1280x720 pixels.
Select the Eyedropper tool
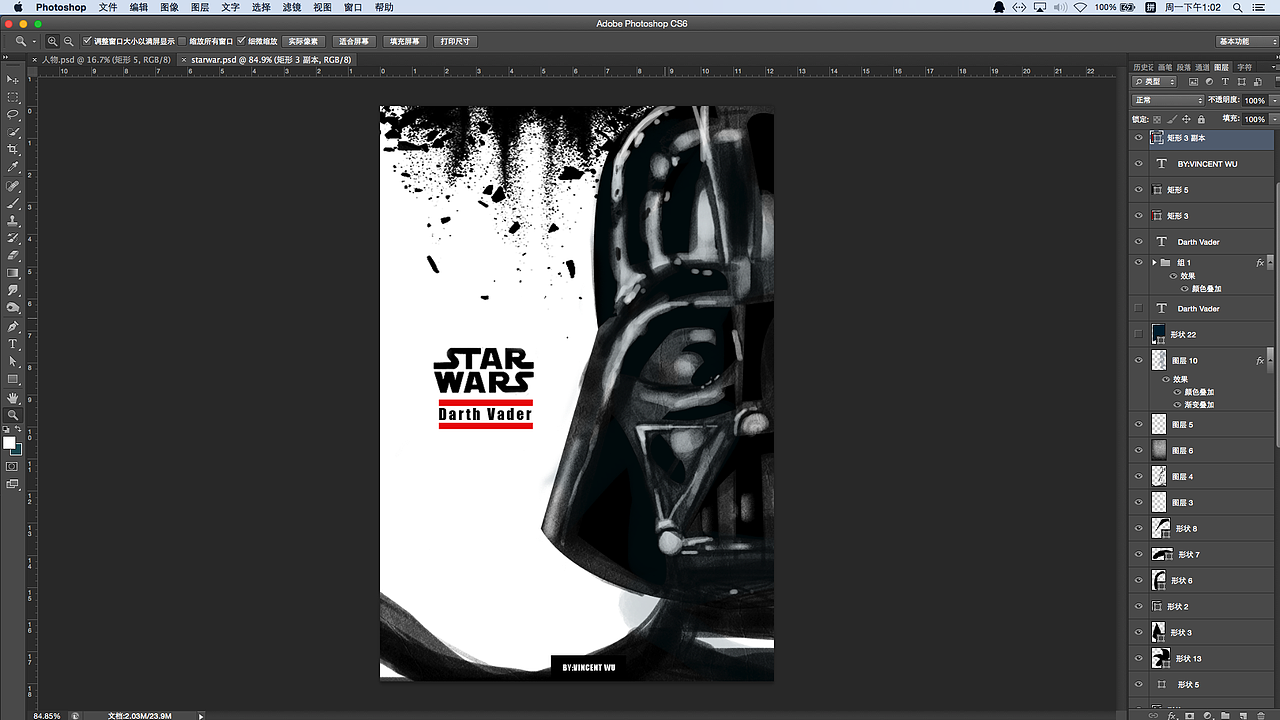[13, 167]
